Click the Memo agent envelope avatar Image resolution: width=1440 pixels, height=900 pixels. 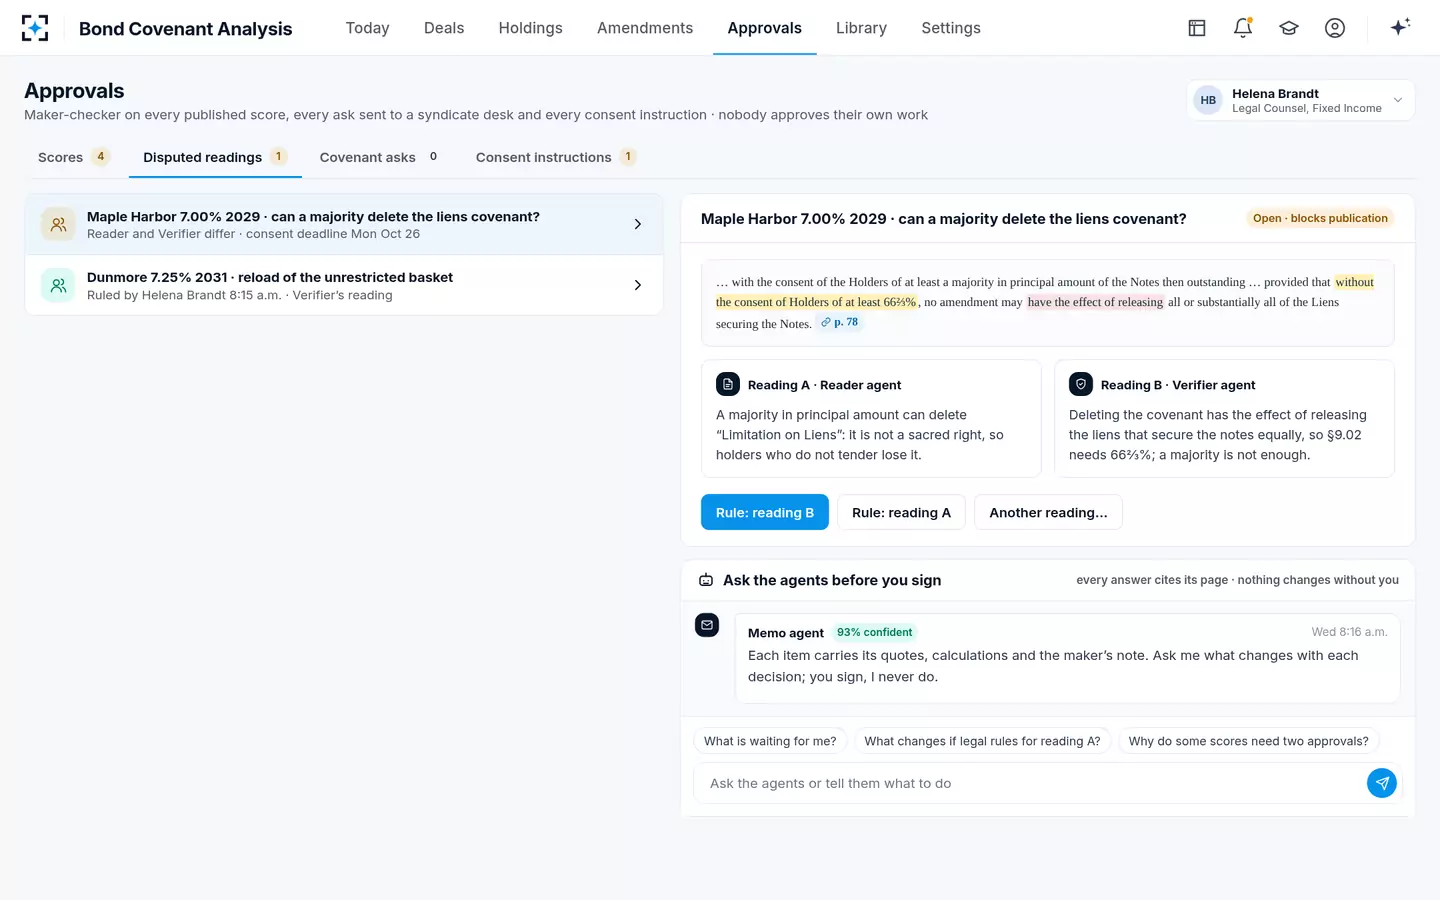(x=707, y=625)
